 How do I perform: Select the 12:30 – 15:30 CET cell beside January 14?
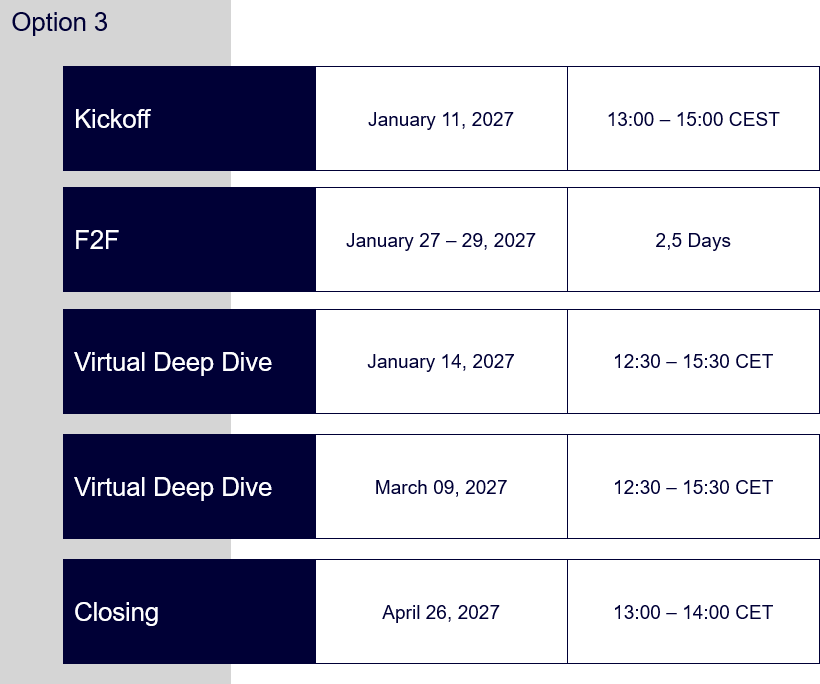coord(693,361)
